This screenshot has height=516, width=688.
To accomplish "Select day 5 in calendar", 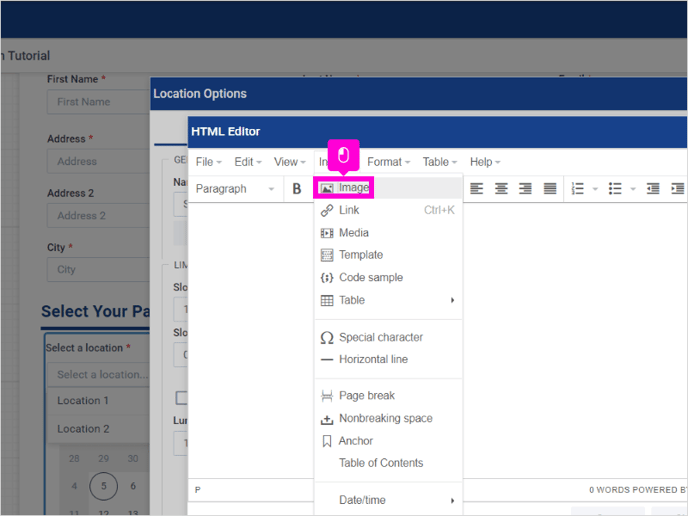I will pos(104,486).
